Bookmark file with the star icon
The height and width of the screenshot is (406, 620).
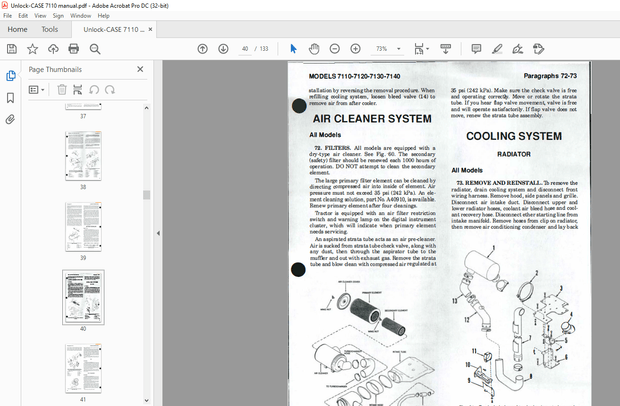(x=32, y=49)
